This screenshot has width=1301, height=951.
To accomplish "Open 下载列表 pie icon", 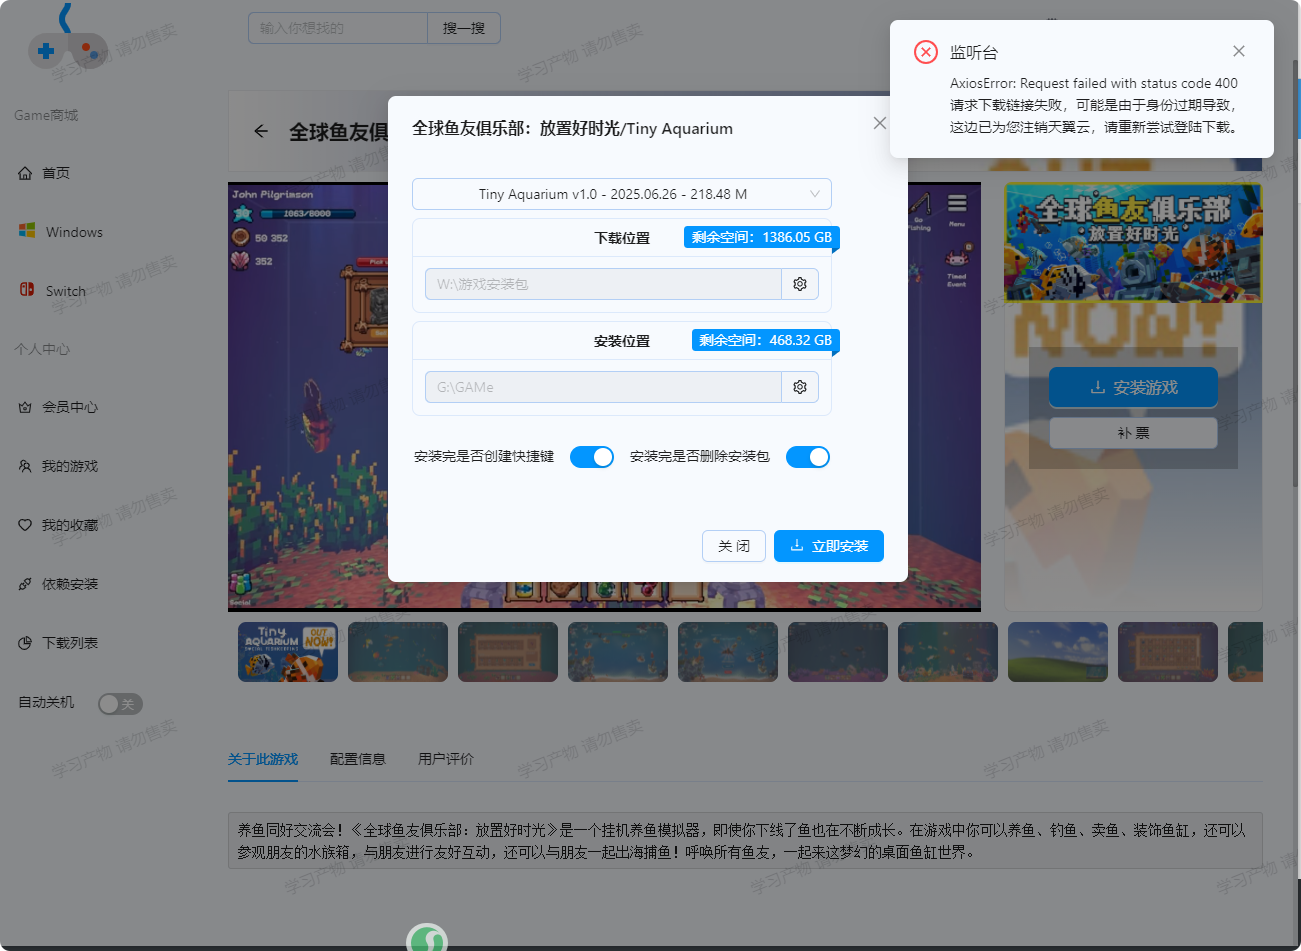I will [x=25, y=643].
